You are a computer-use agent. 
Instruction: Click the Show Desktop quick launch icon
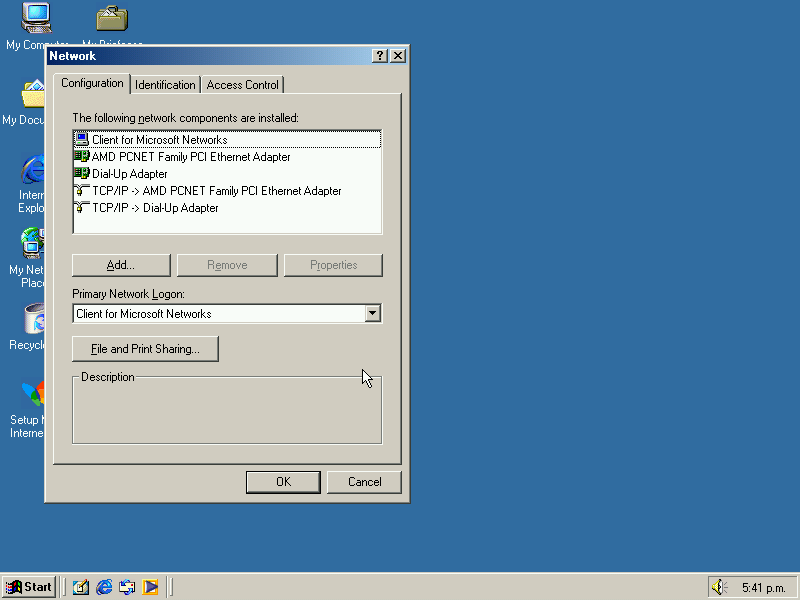click(81, 587)
